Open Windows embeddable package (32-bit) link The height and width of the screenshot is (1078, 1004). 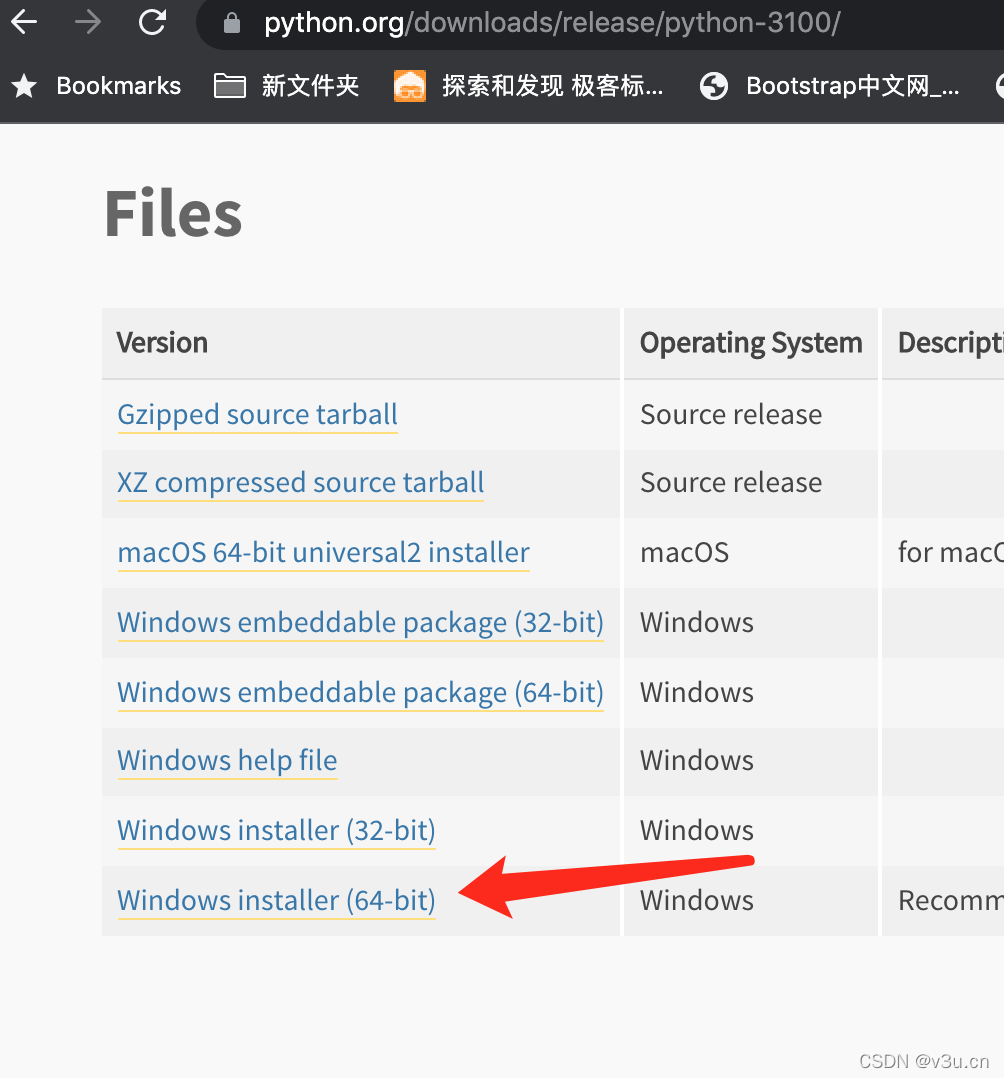click(x=360, y=622)
